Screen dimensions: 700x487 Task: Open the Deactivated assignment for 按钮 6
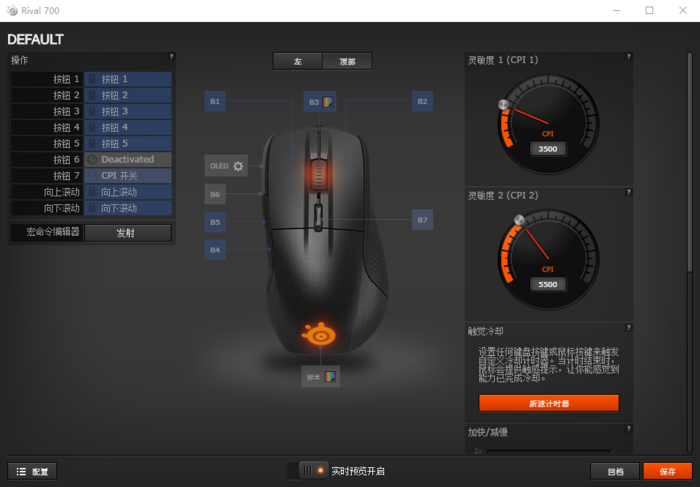[128, 159]
